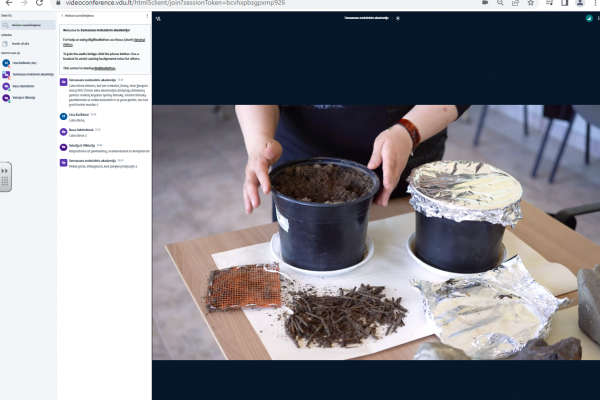The width and height of the screenshot is (600, 400).
Task: Click the blue avatar of first user
Action: click(x=6, y=63)
